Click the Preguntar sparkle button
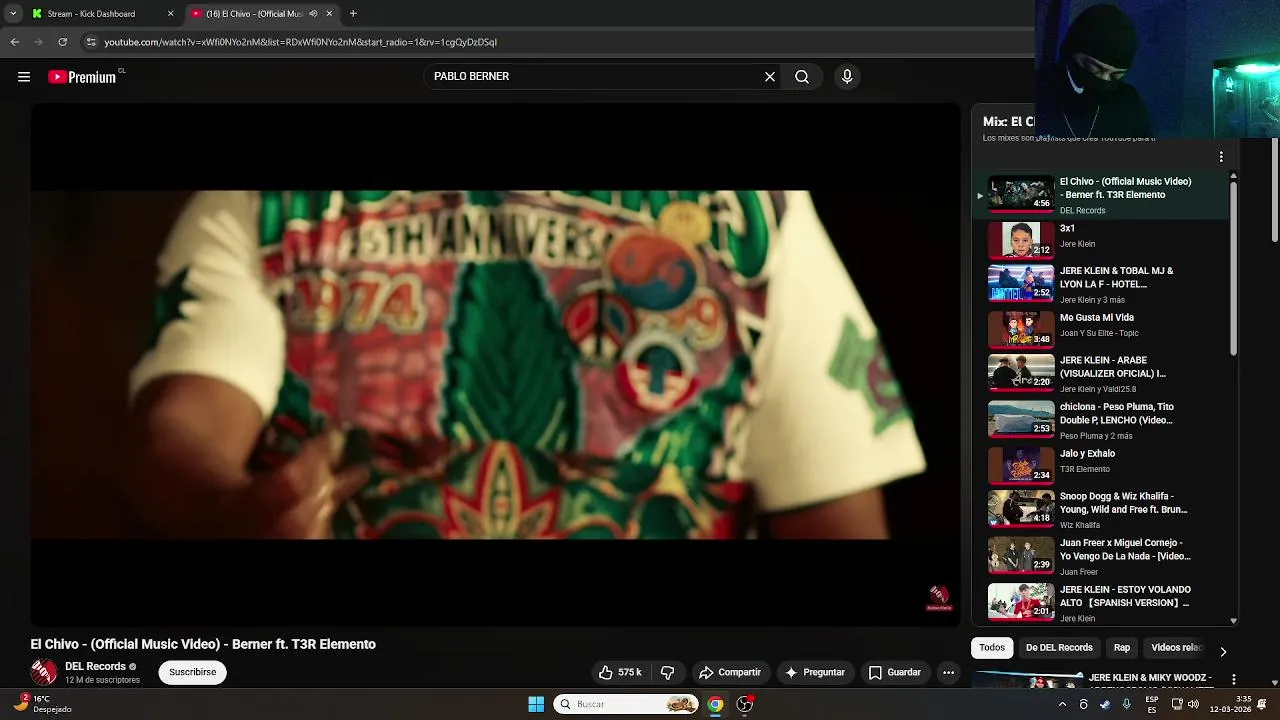This screenshot has height=720, width=1280. point(815,673)
